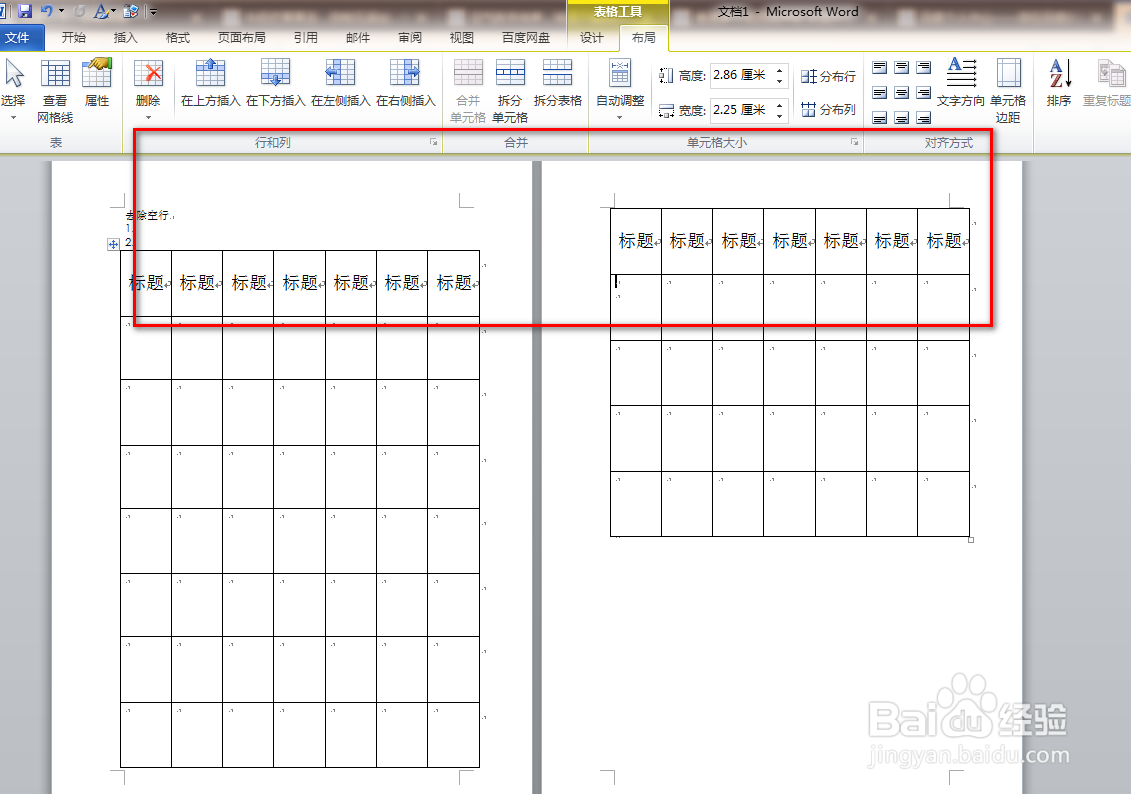Align cell text bottom left

click(x=879, y=118)
